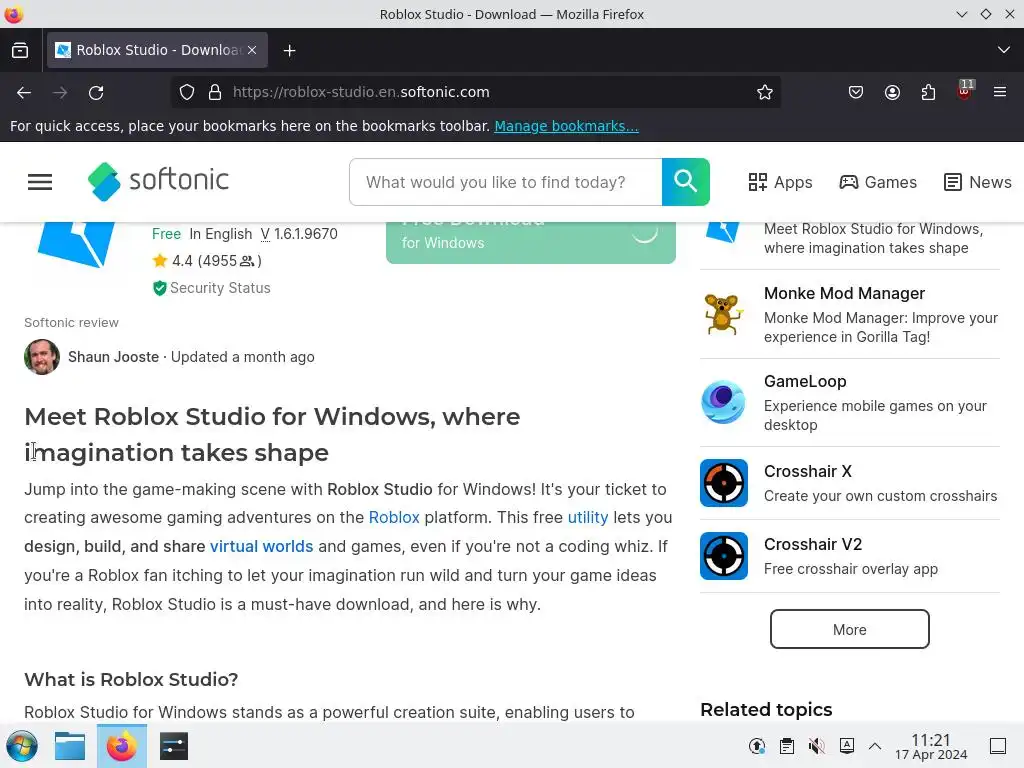Open Softonic hamburger side menu
This screenshot has width=1024, height=768.
[x=40, y=182]
